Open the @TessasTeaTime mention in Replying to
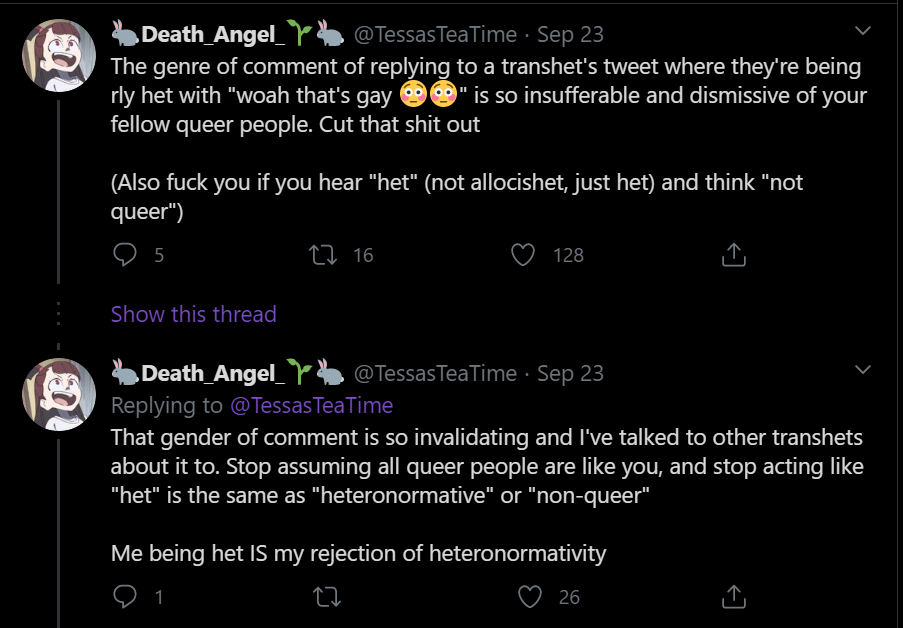Viewport: 903px width, 628px height. click(x=312, y=405)
